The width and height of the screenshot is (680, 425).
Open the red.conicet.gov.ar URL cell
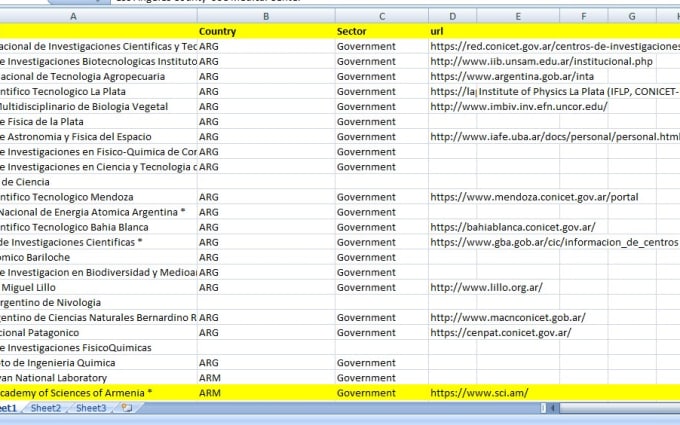pyautogui.click(x=554, y=46)
